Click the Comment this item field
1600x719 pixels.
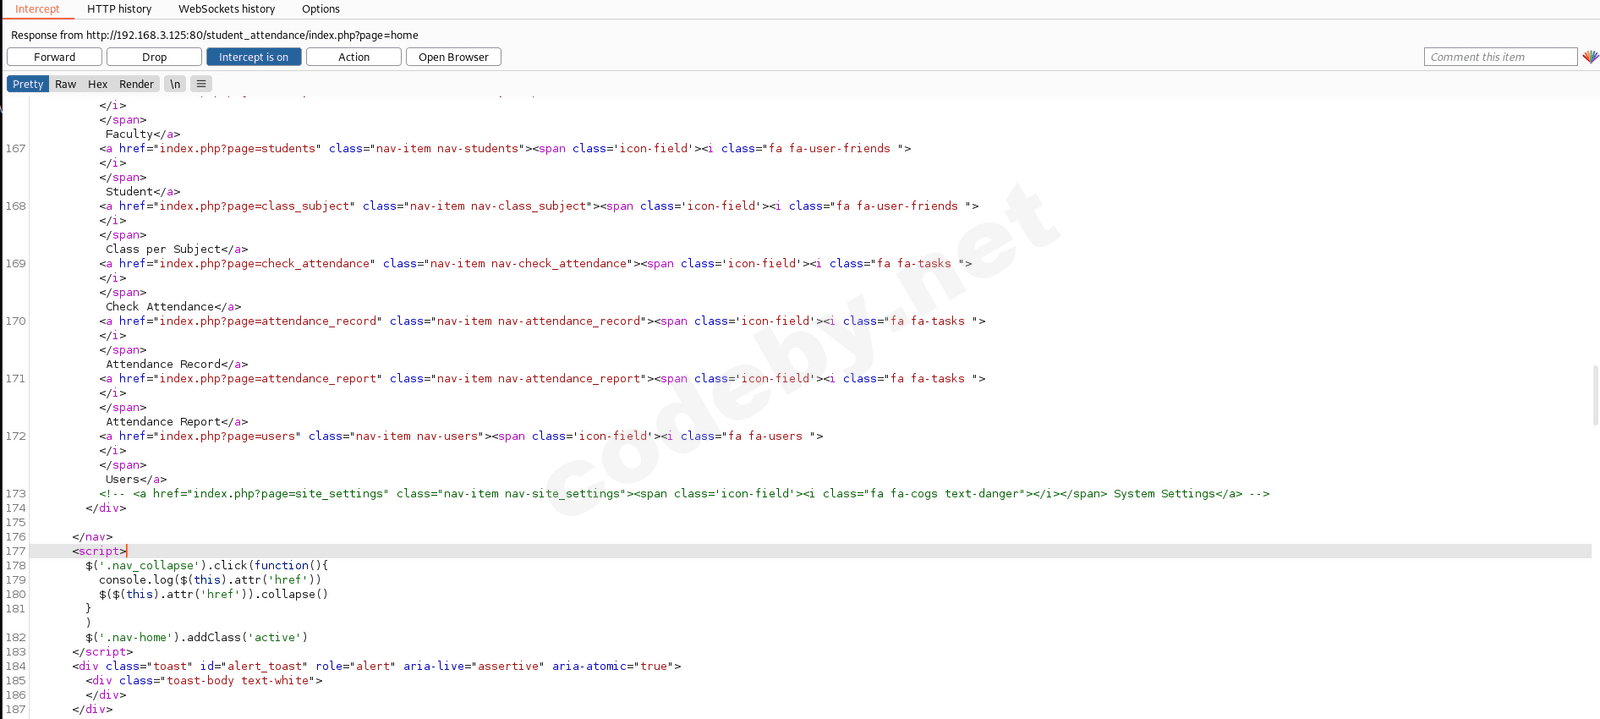pyautogui.click(x=1500, y=57)
